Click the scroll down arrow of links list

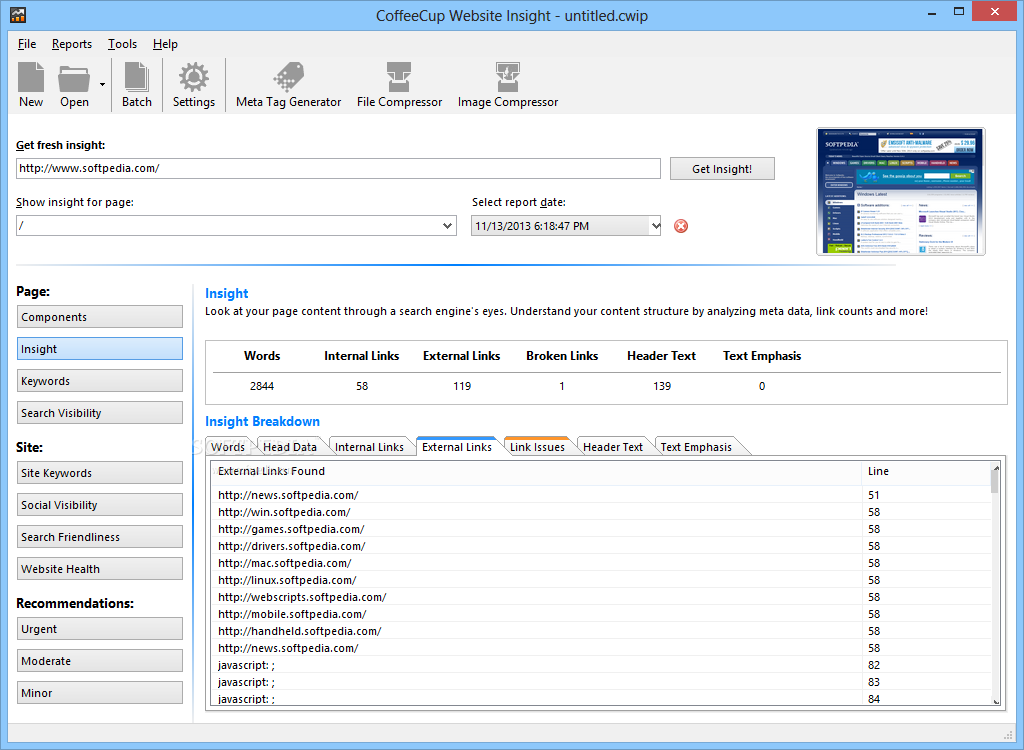click(x=996, y=701)
